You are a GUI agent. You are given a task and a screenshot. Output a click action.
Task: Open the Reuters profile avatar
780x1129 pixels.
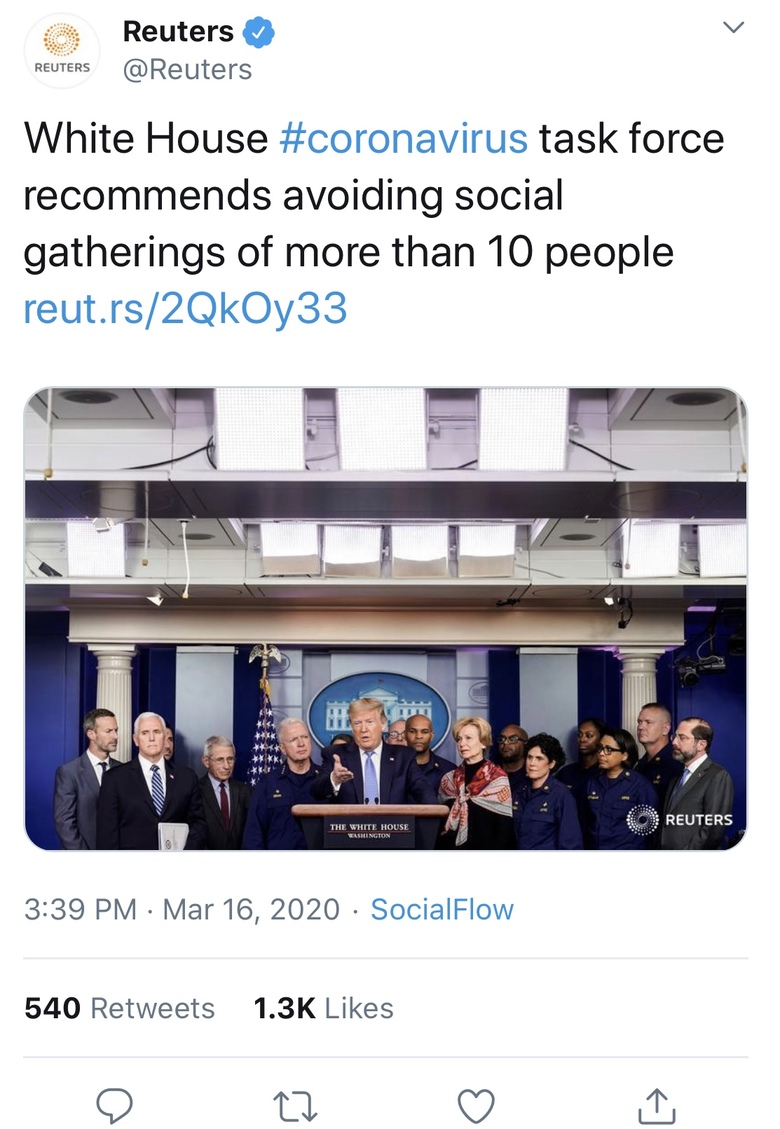tap(62, 50)
